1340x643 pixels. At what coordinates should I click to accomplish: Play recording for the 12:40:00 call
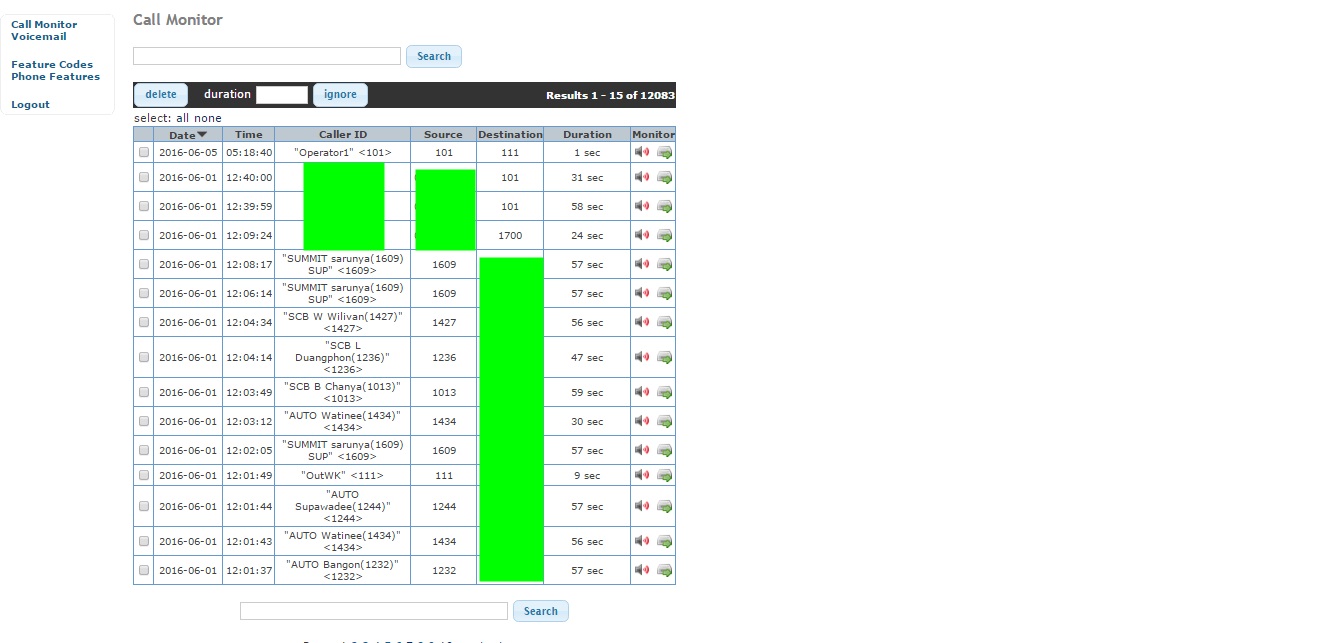[x=642, y=177]
